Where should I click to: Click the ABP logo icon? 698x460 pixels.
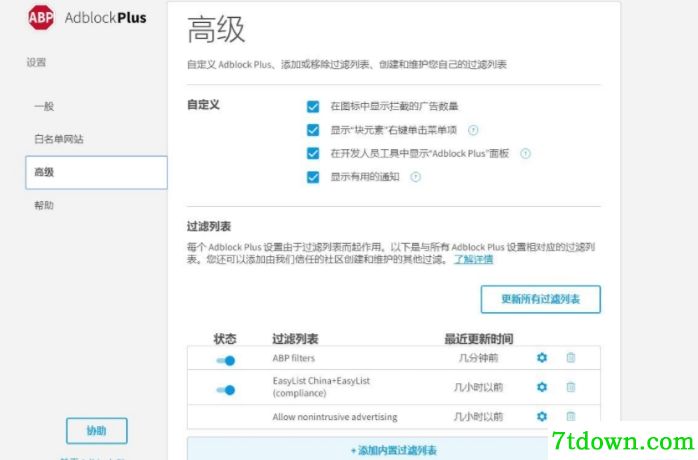pos(41,17)
